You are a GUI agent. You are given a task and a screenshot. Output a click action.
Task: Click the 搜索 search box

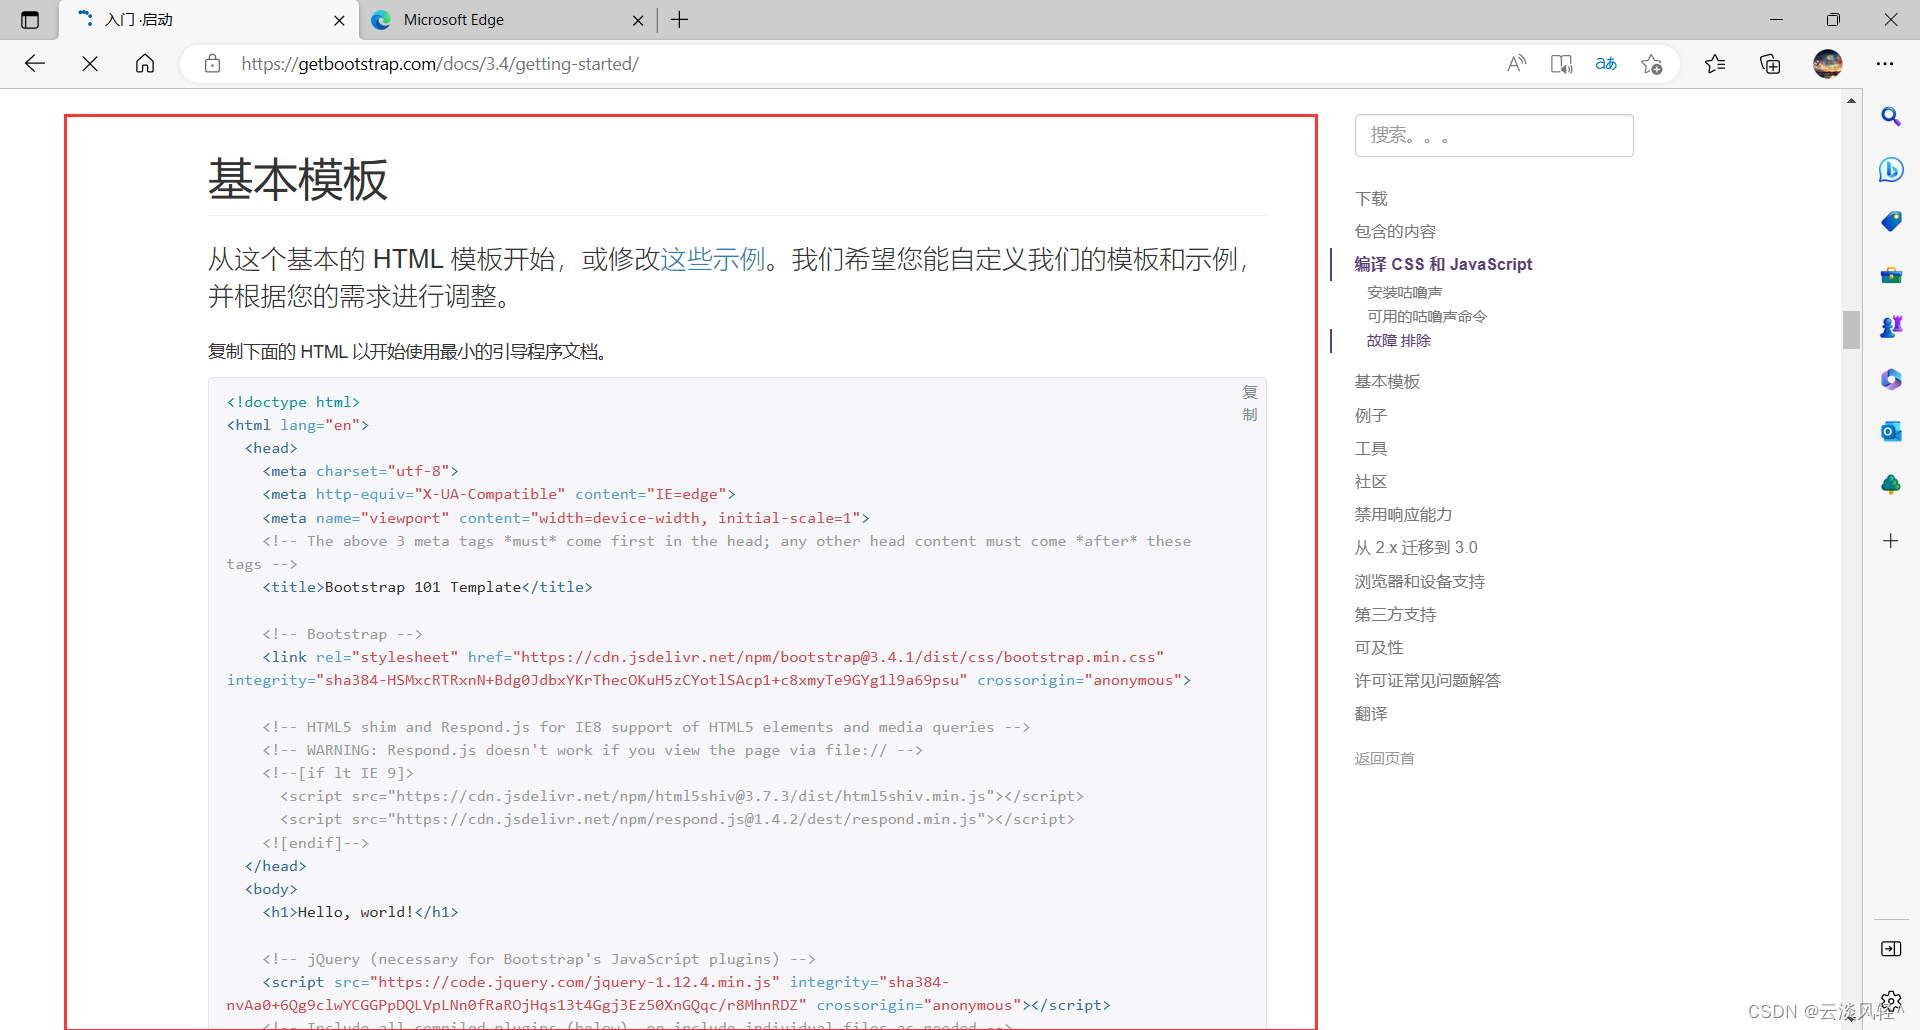click(x=1494, y=135)
